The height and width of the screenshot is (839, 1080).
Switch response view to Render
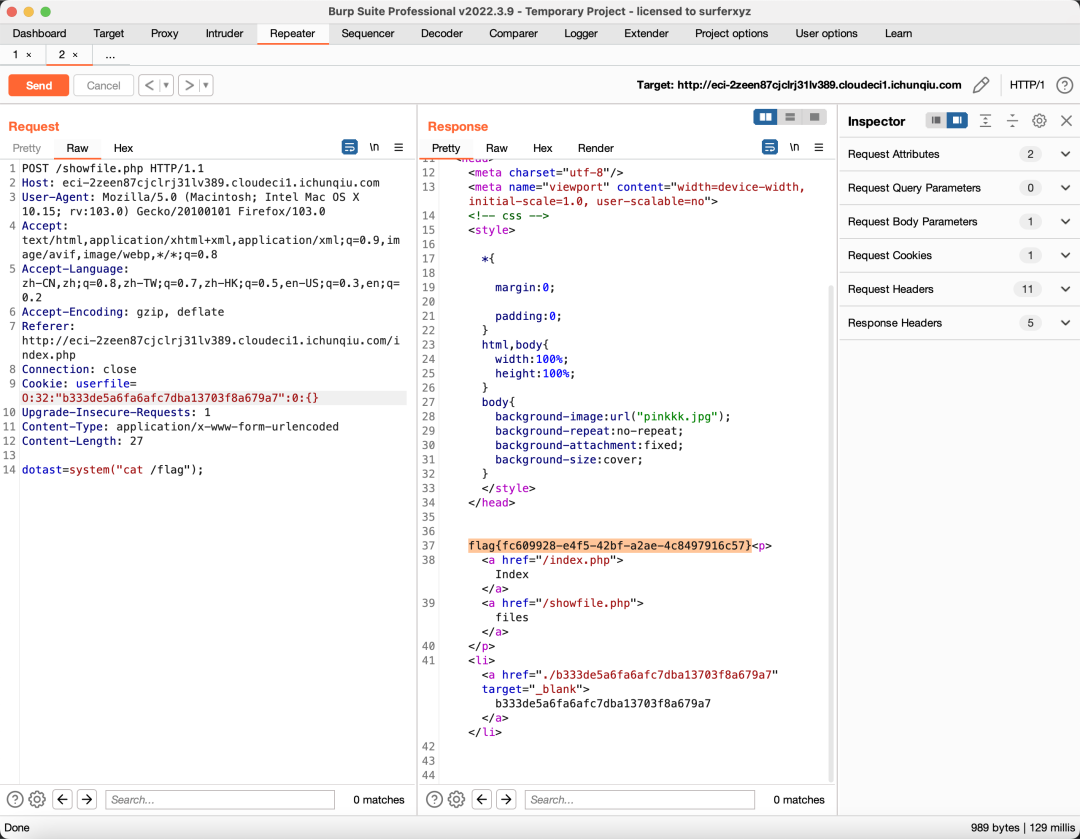point(595,148)
